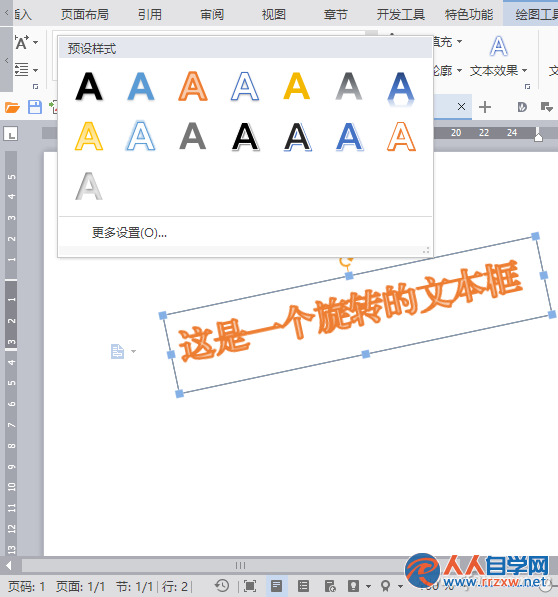Select the blue reflection A preset
The height and width of the screenshot is (597, 558).
[x=401, y=88]
